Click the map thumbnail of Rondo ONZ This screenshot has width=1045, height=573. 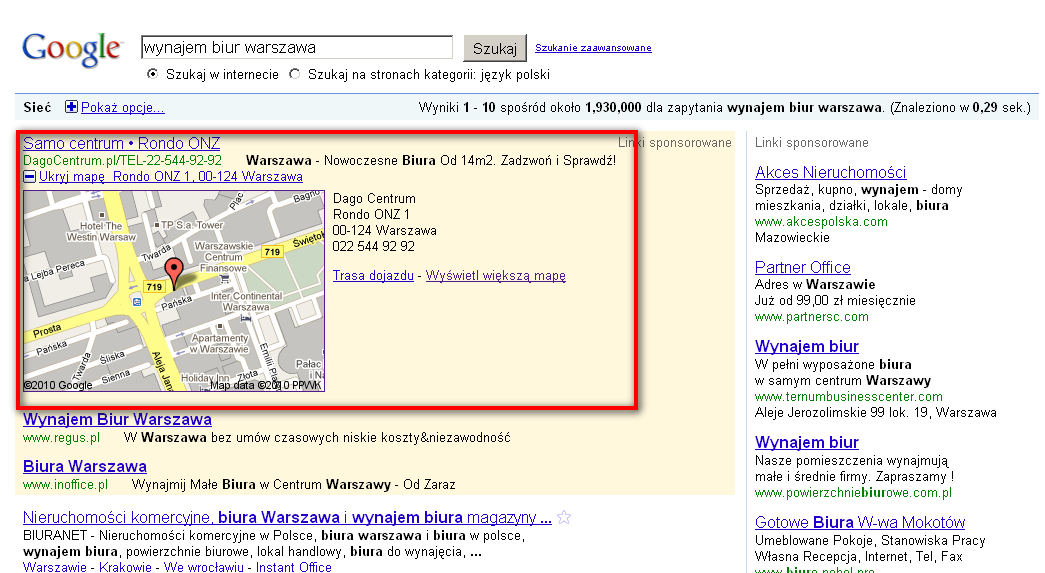click(174, 291)
